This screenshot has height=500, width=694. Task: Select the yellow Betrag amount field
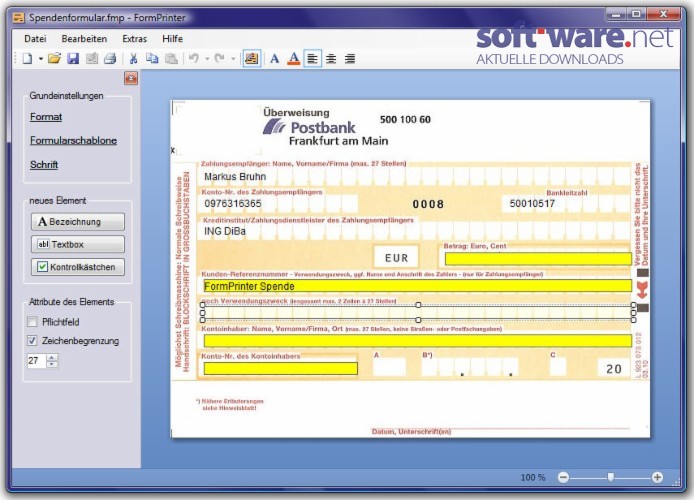(x=538, y=259)
